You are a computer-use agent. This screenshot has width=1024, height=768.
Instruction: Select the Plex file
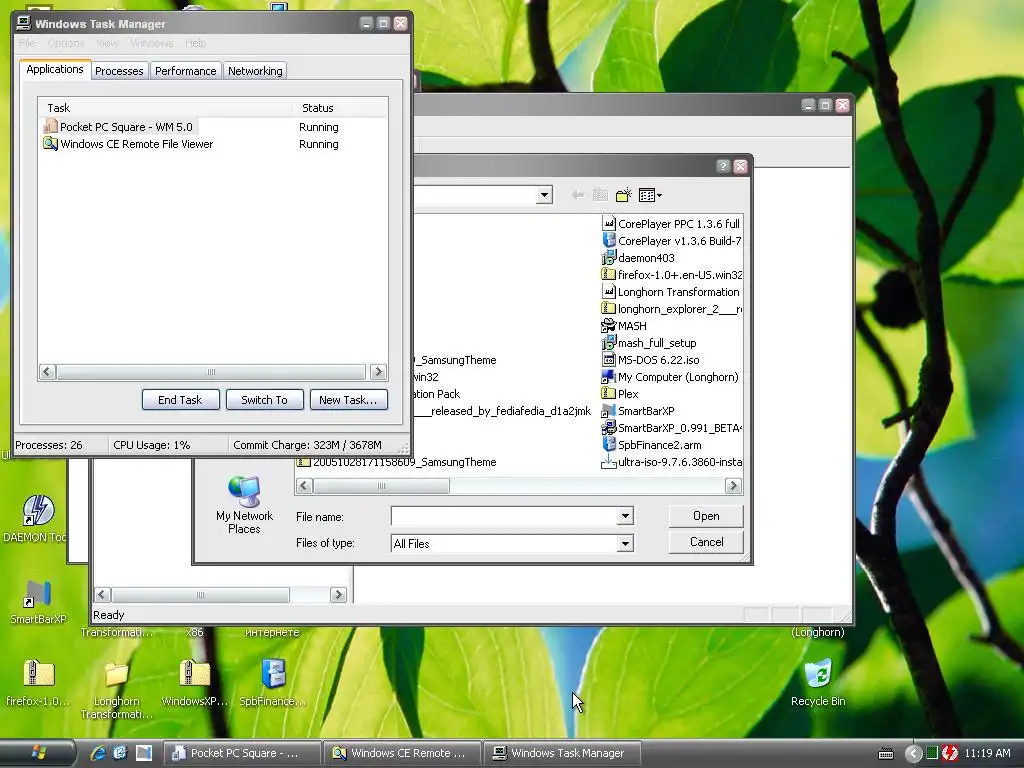(620, 393)
